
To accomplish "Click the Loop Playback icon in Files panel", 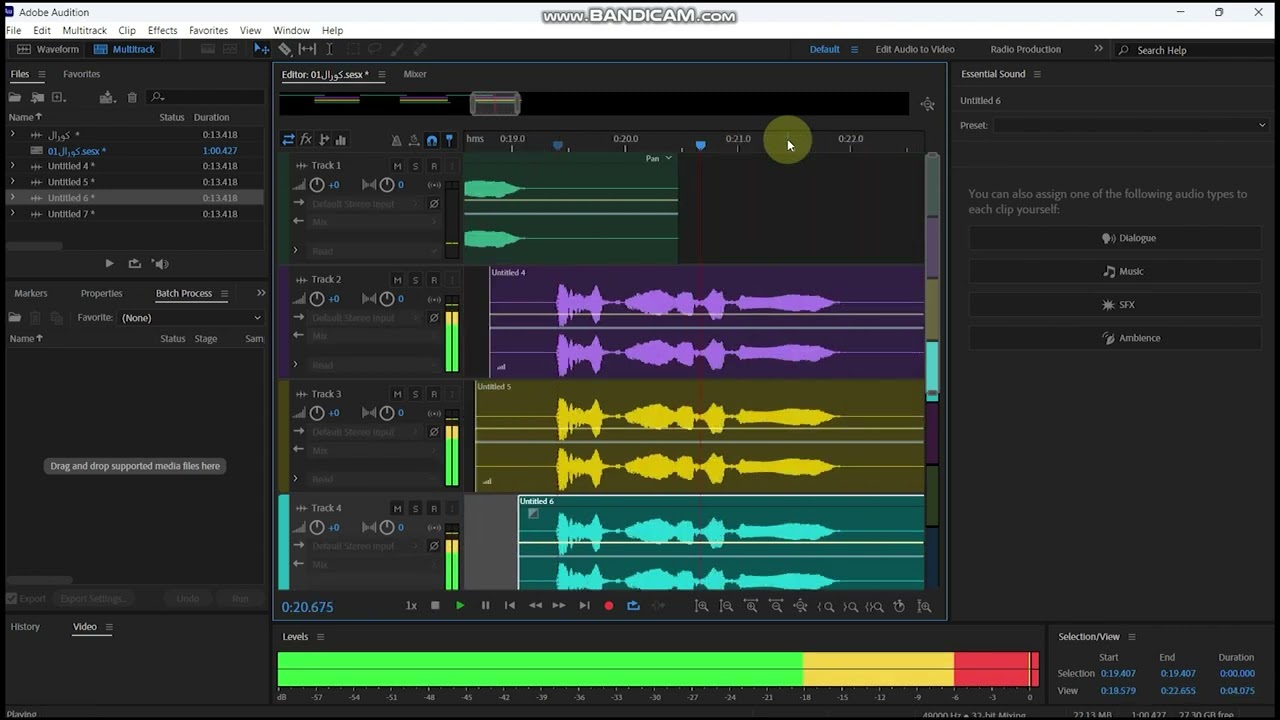I will 134,264.
